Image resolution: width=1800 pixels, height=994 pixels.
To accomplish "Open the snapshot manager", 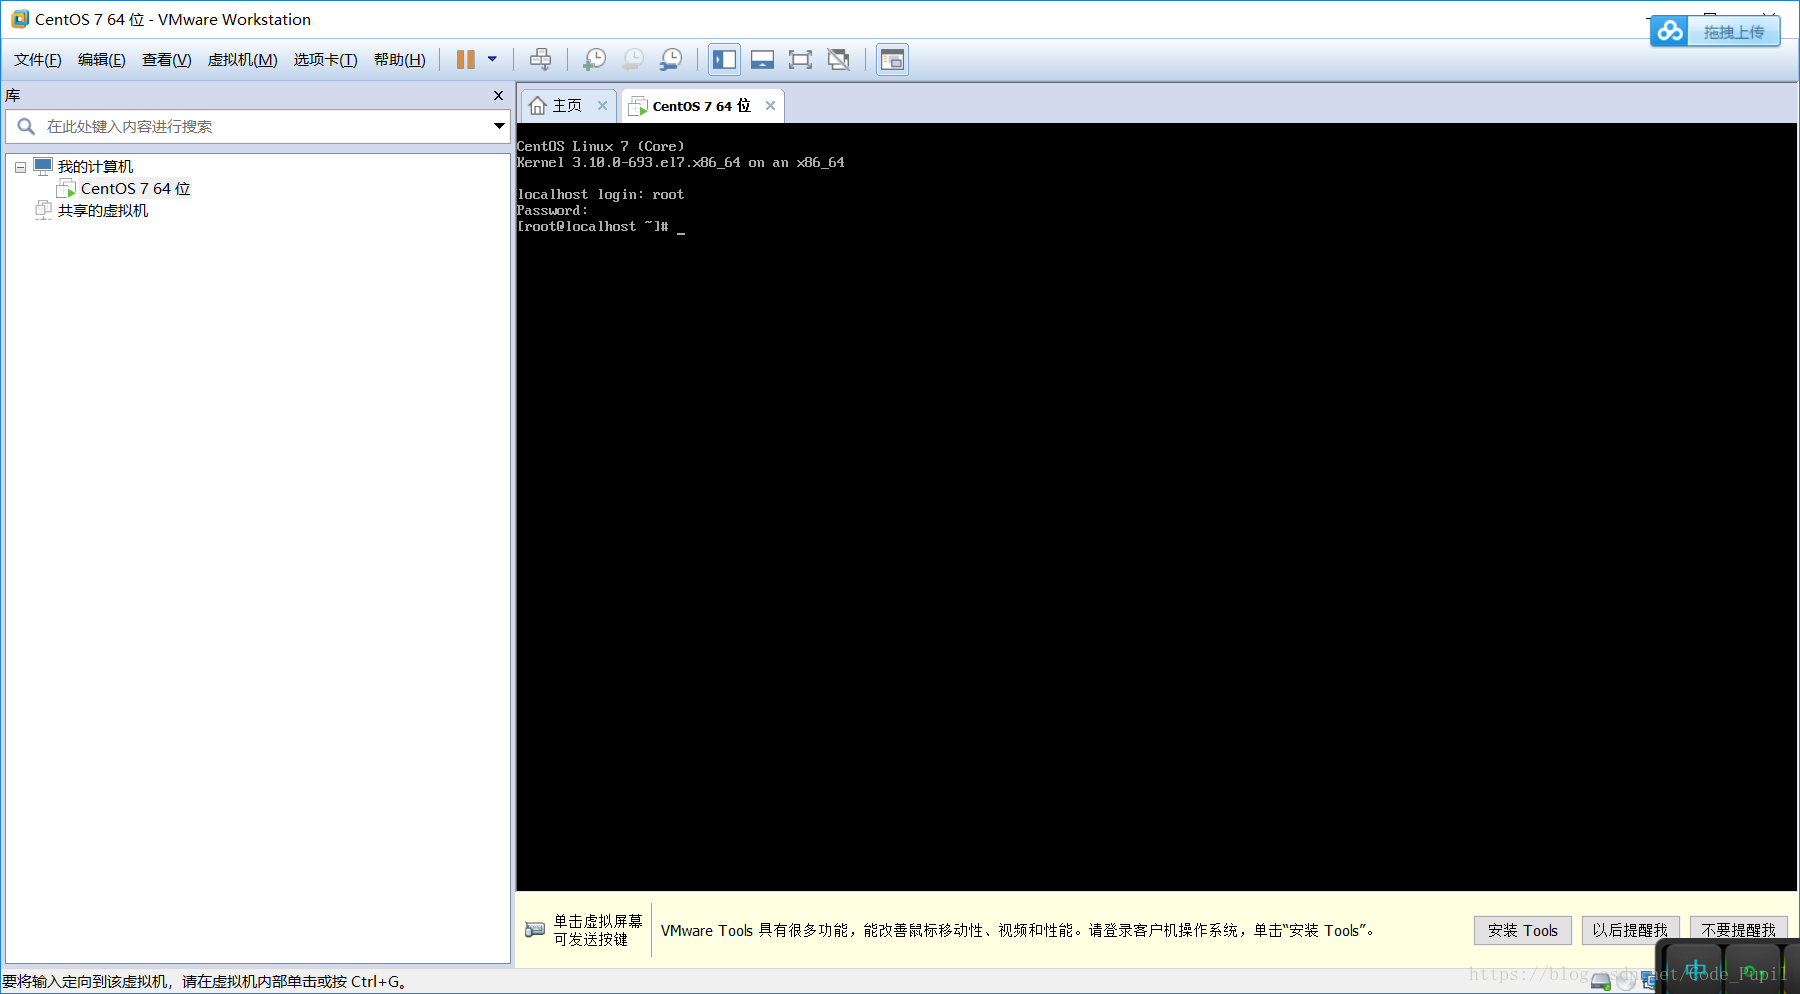I will 671,60.
